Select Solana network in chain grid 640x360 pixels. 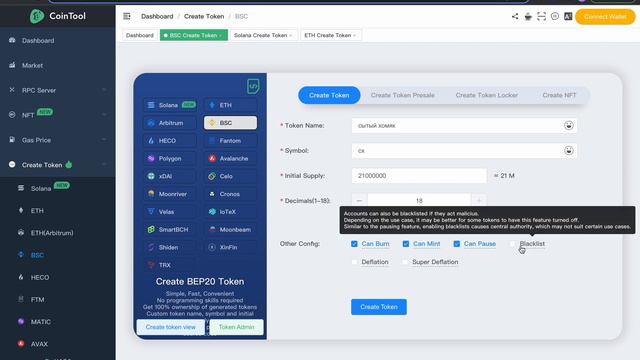[x=169, y=105]
